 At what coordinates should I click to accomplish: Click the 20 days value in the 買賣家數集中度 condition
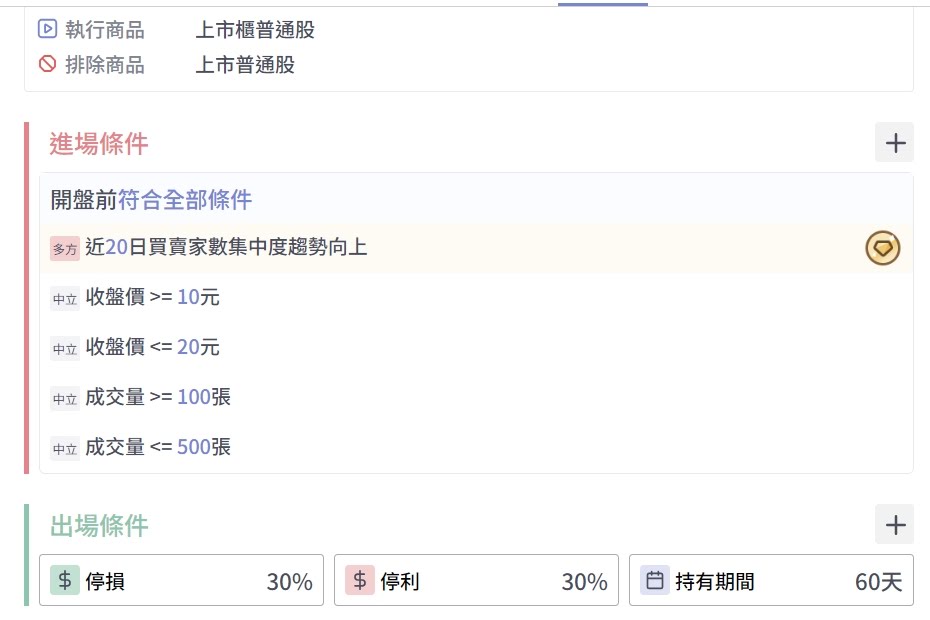tap(116, 247)
